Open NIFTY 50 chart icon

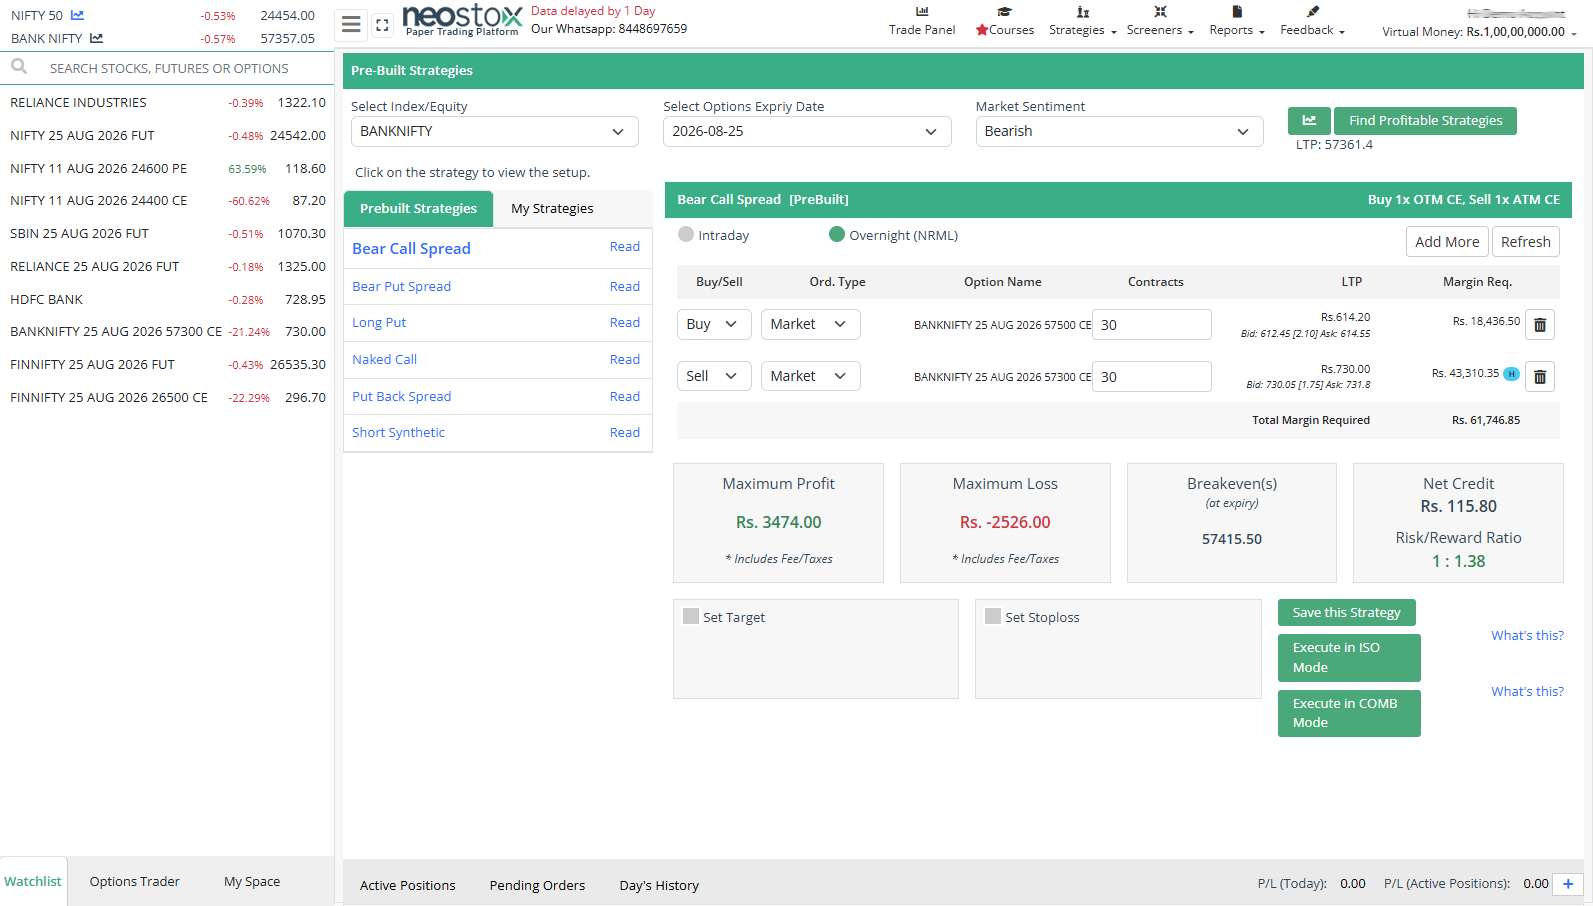[77, 15]
